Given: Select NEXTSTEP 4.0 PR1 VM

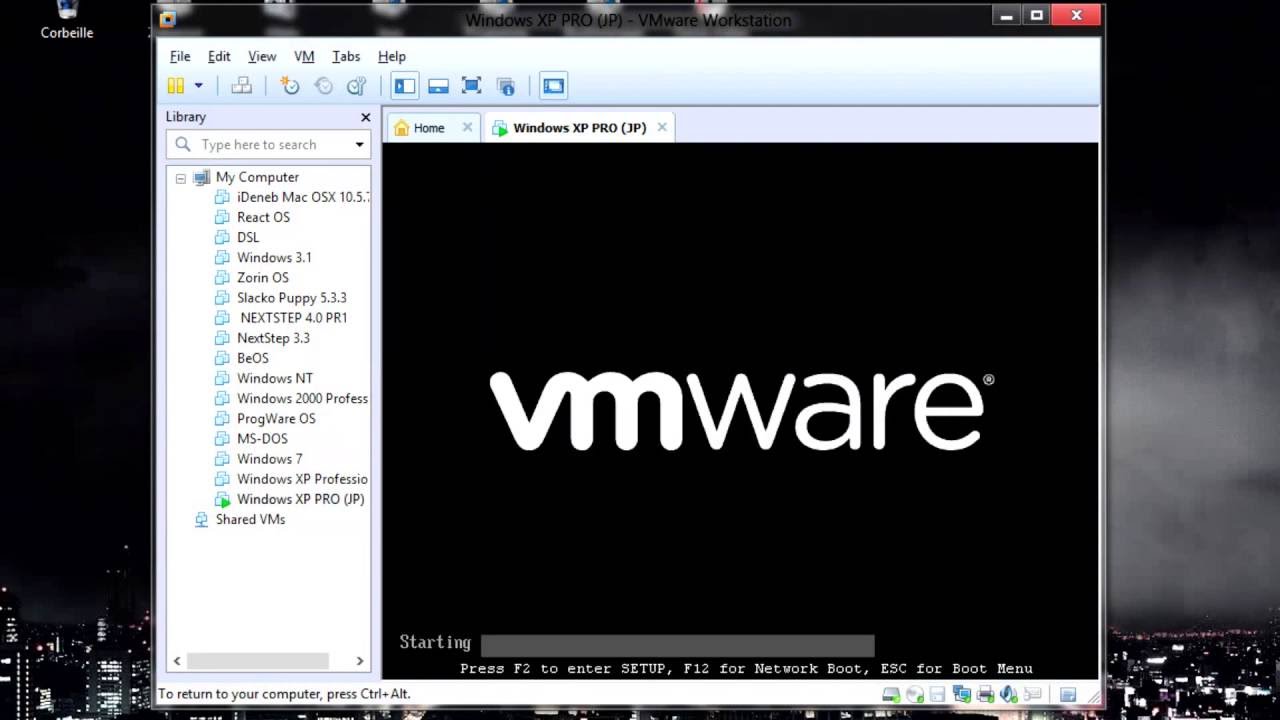Looking at the screenshot, I should [294, 318].
